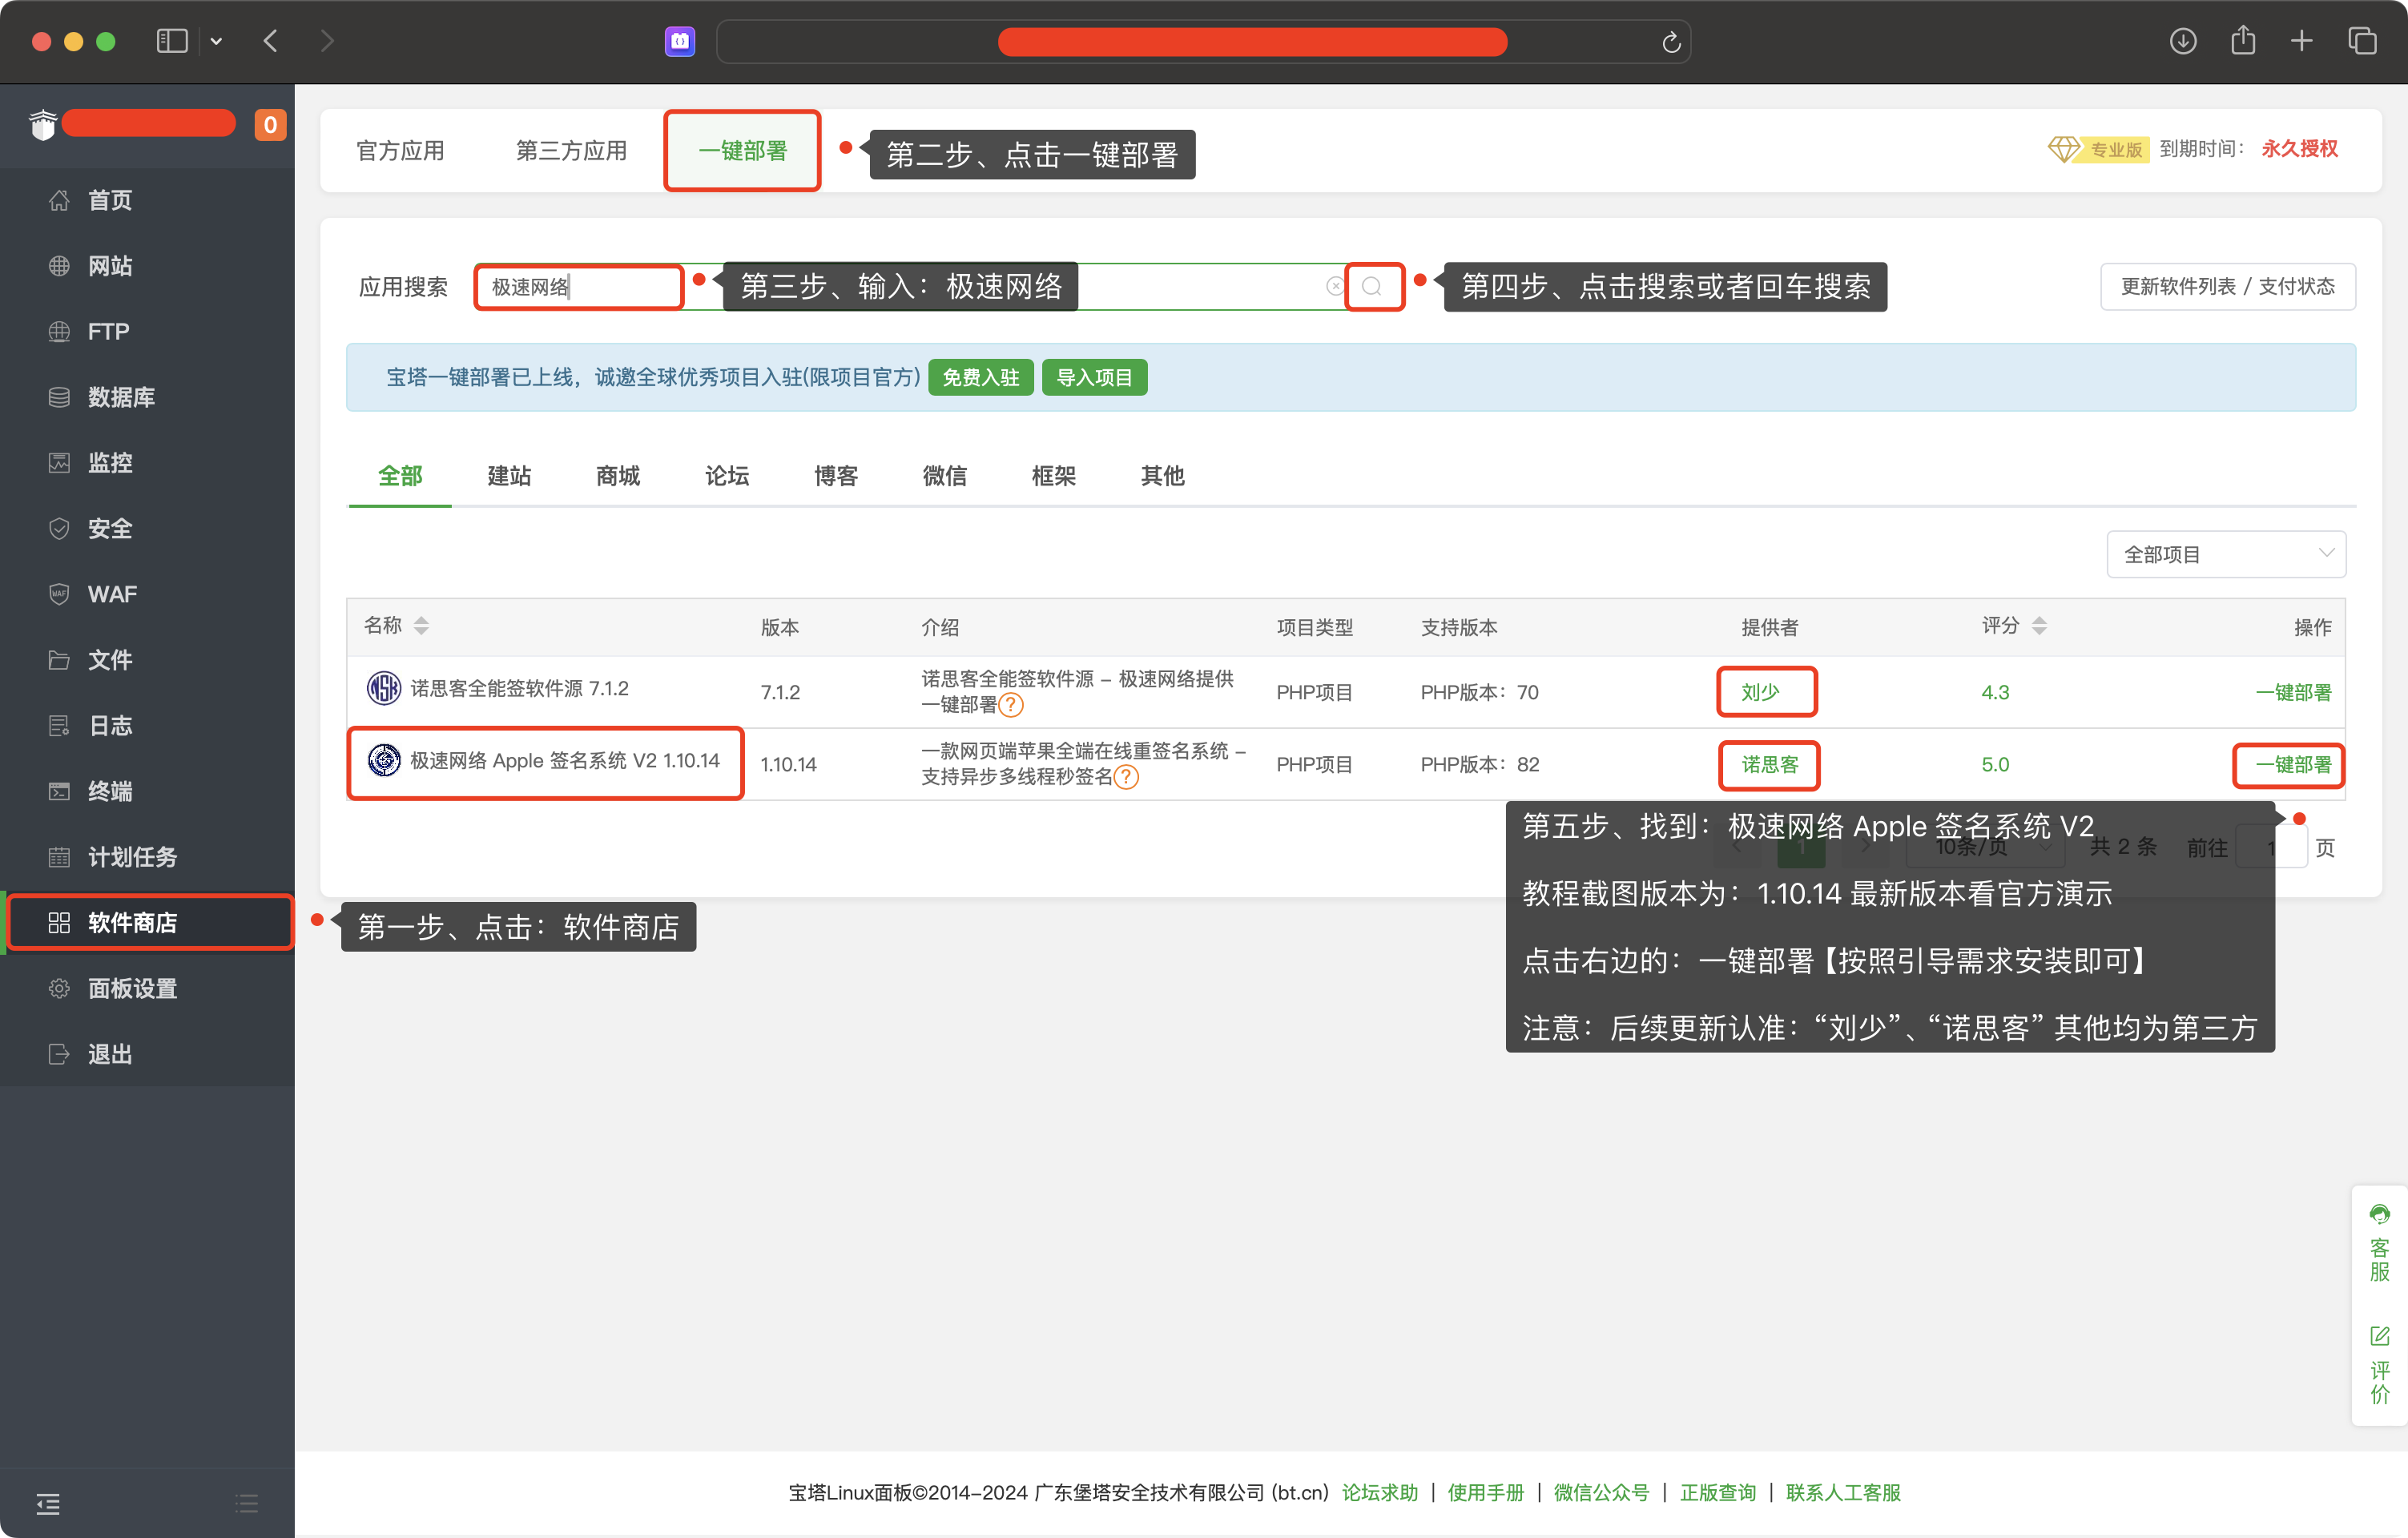This screenshot has width=2408, height=1538.
Task: Click 极速网络 Apple 签名系统 V2 row name
Action: 565,761
